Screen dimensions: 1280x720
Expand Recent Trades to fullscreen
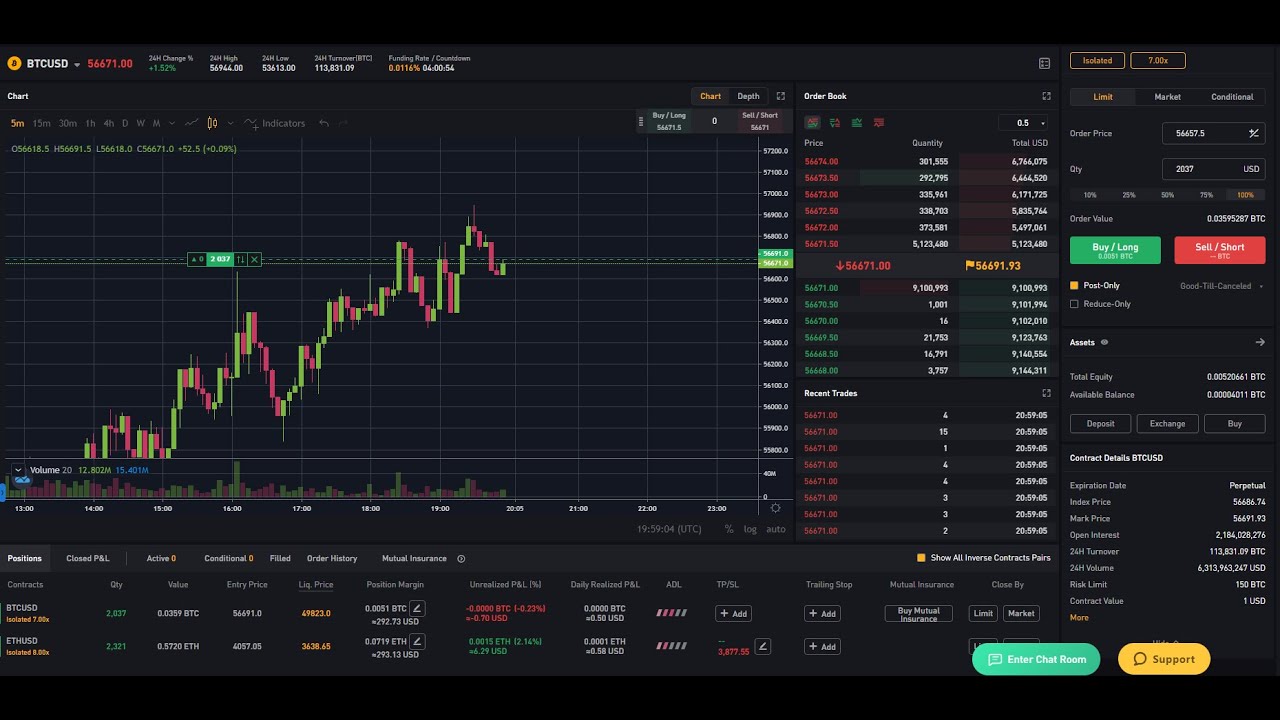tap(1046, 393)
